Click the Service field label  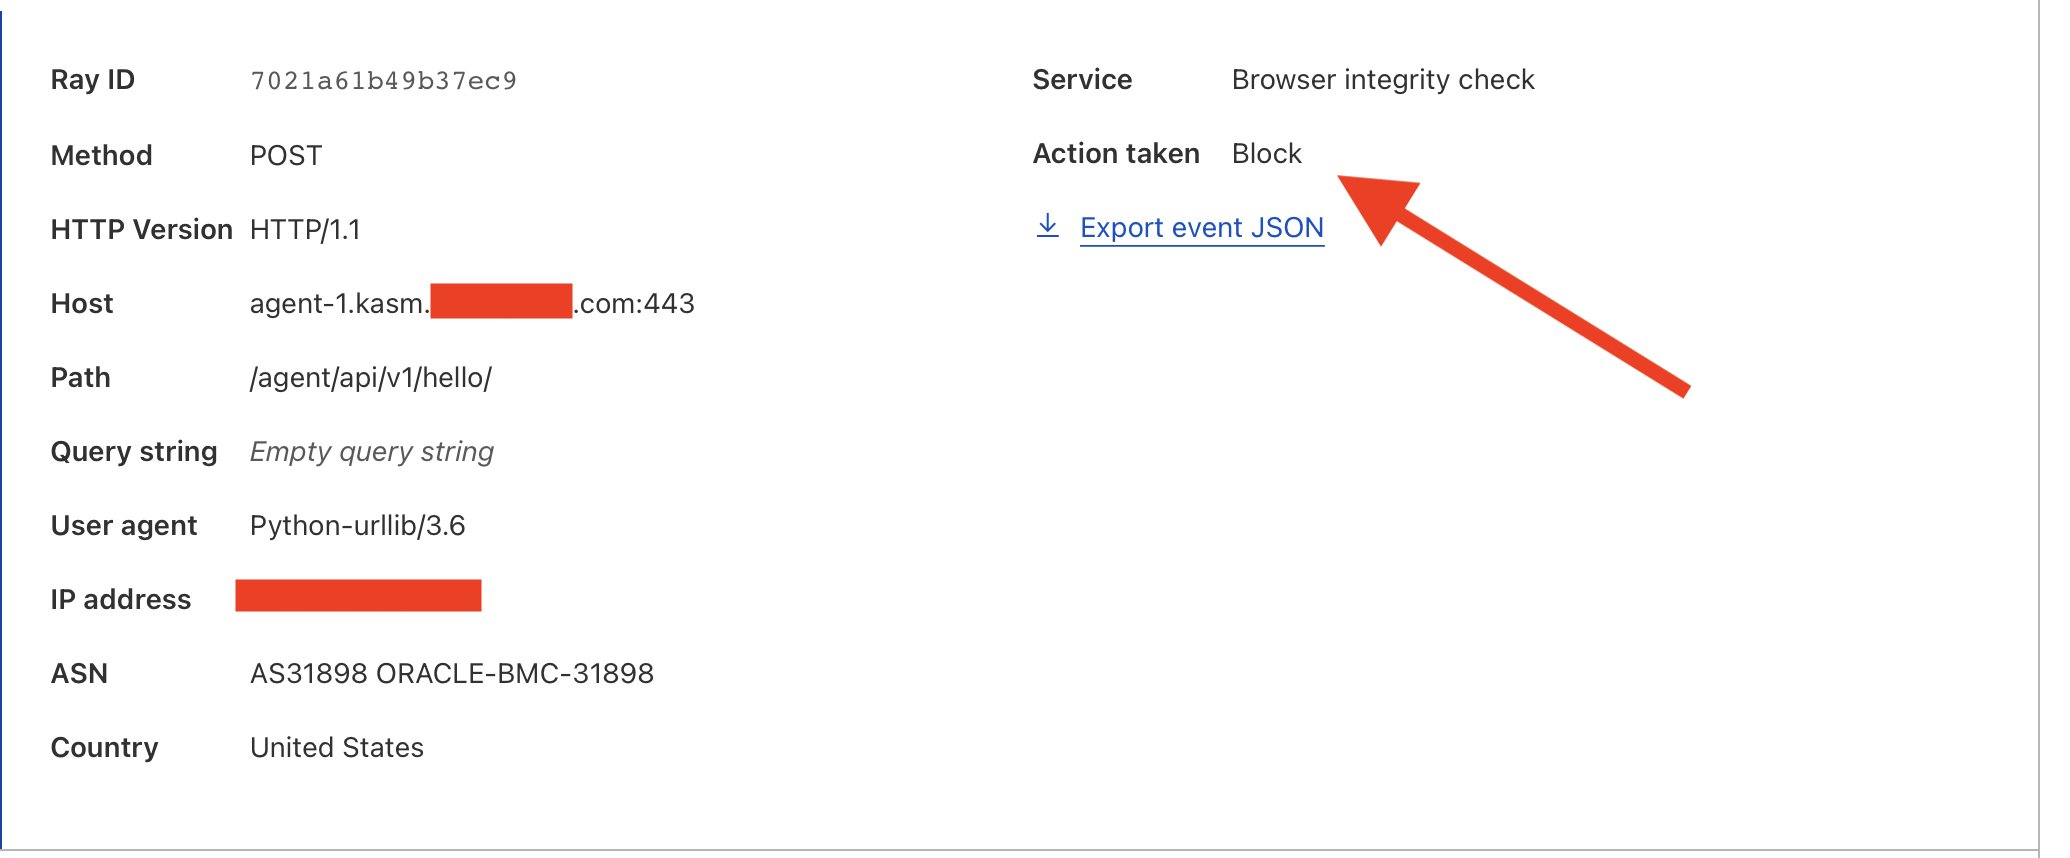(1083, 79)
